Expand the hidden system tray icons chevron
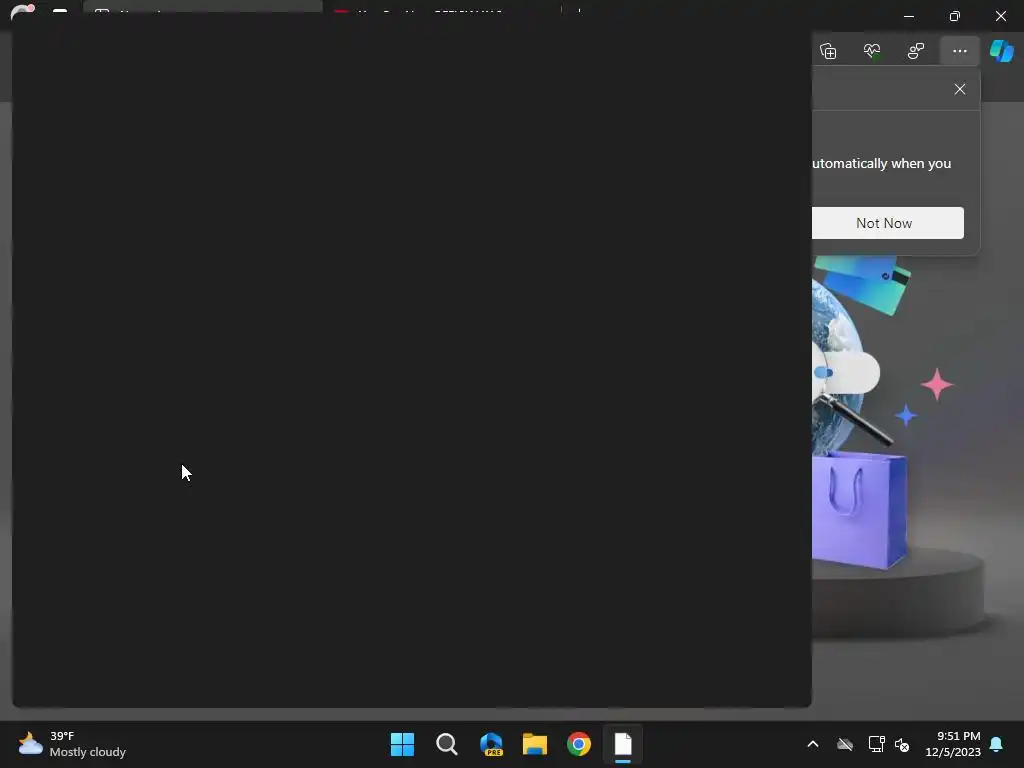1024x768 pixels. [x=813, y=744]
